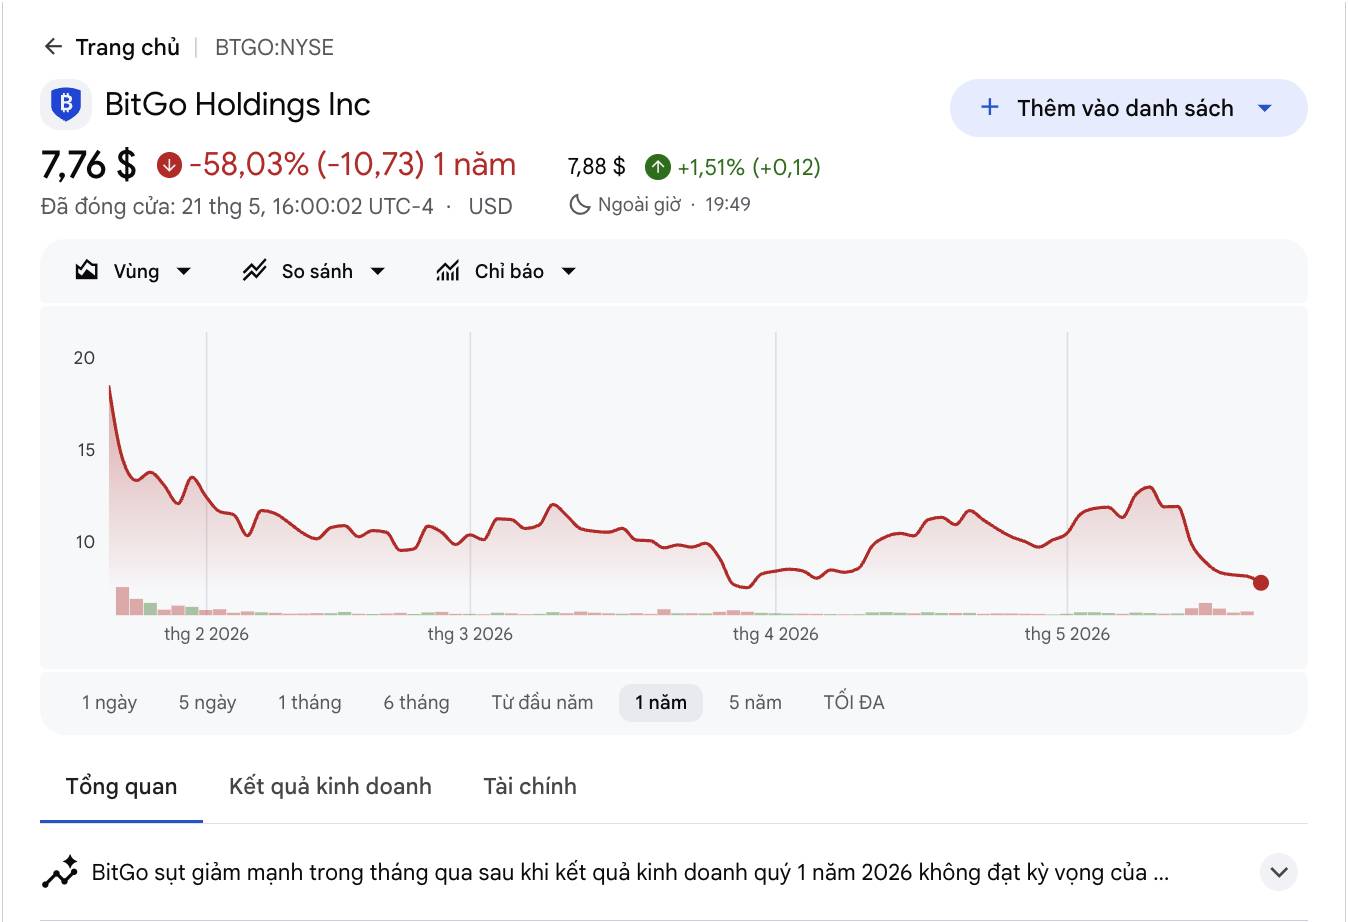Switch to the Kết quả kinh doanh tab
This screenshot has height=922, width=1348.
[330, 787]
